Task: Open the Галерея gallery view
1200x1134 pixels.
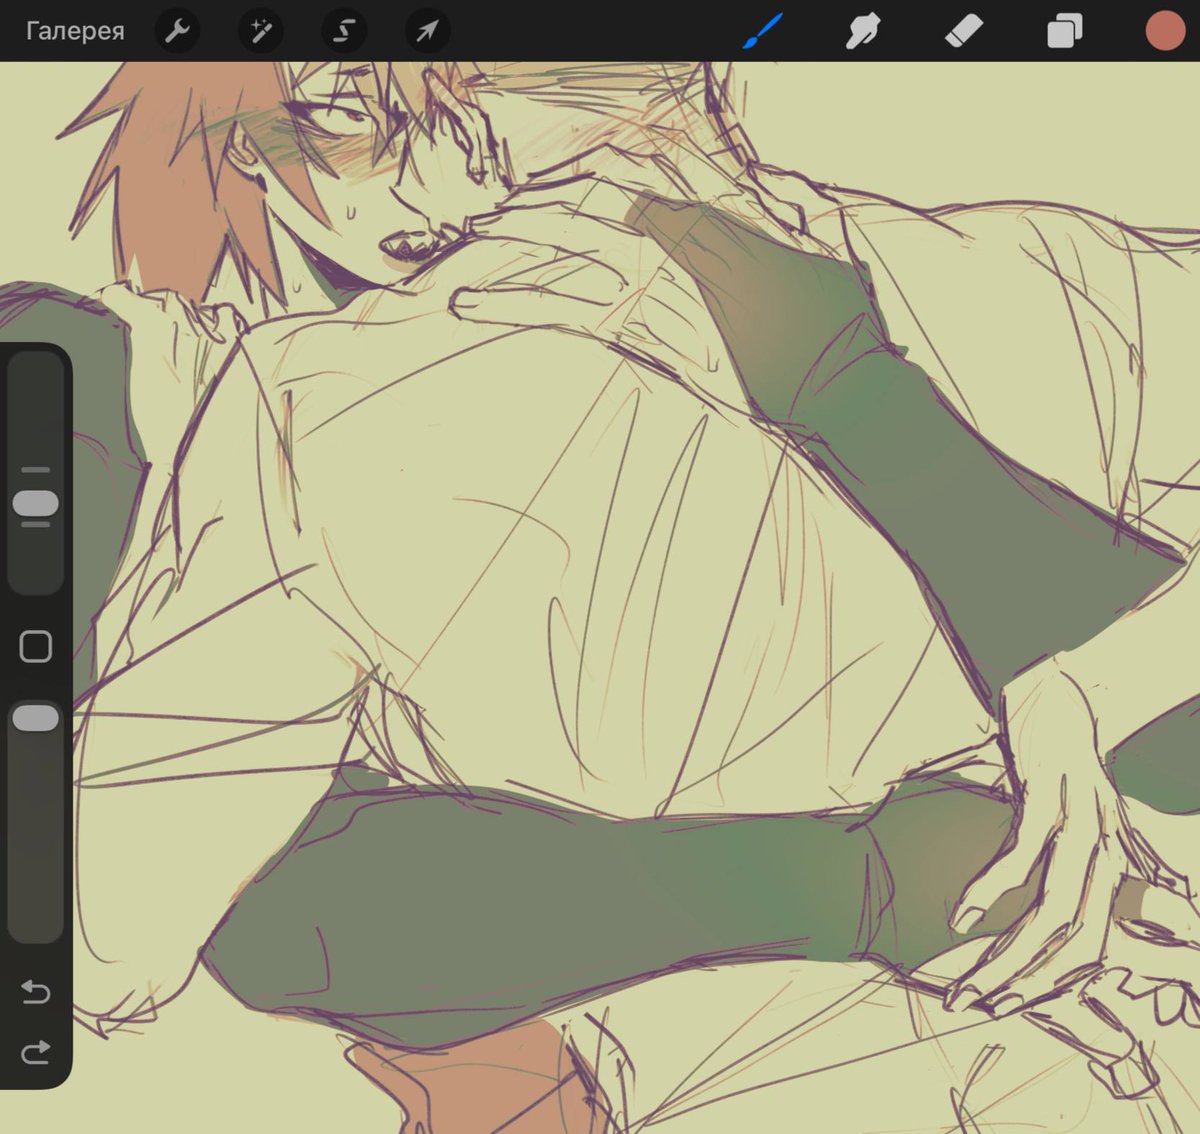Action: (x=75, y=31)
